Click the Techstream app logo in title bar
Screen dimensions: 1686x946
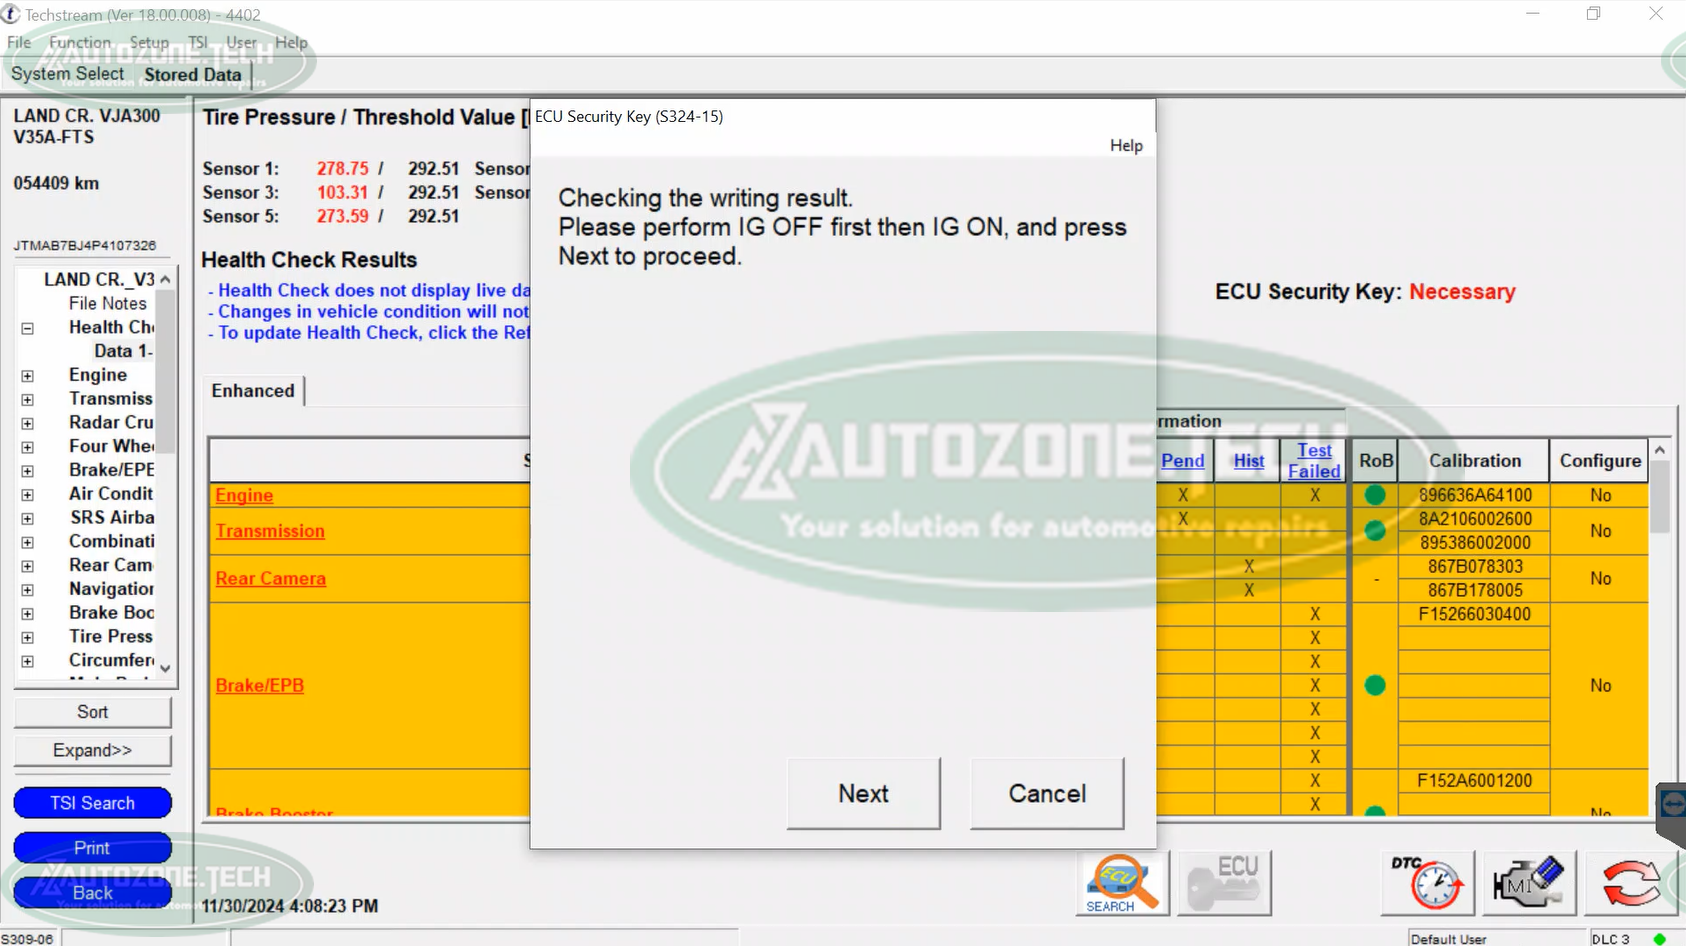[x=11, y=14]
